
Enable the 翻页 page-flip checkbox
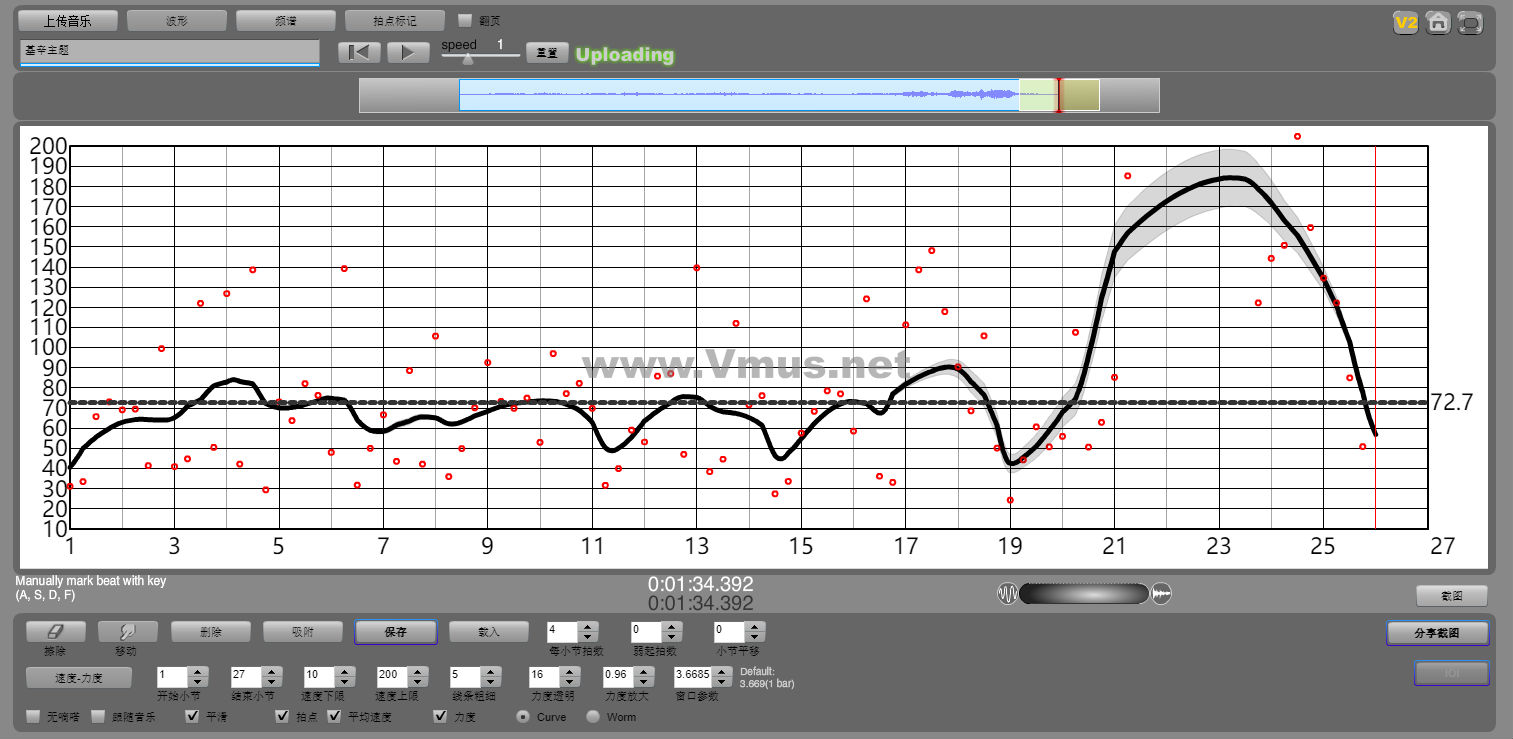pos(464,20)
